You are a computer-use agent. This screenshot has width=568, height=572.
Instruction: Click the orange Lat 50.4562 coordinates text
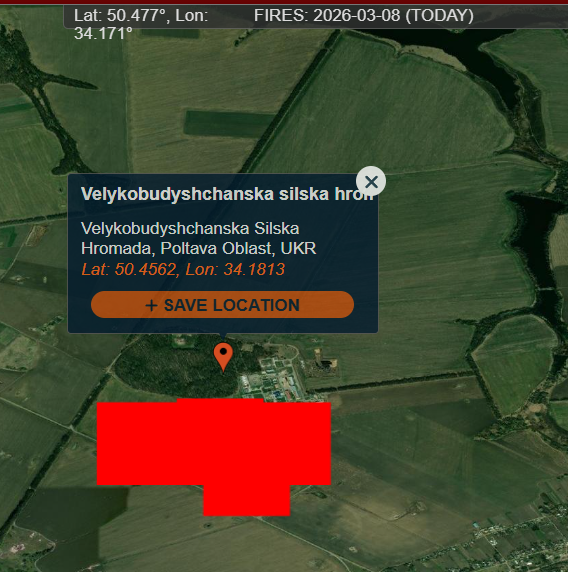pos(183,270)
